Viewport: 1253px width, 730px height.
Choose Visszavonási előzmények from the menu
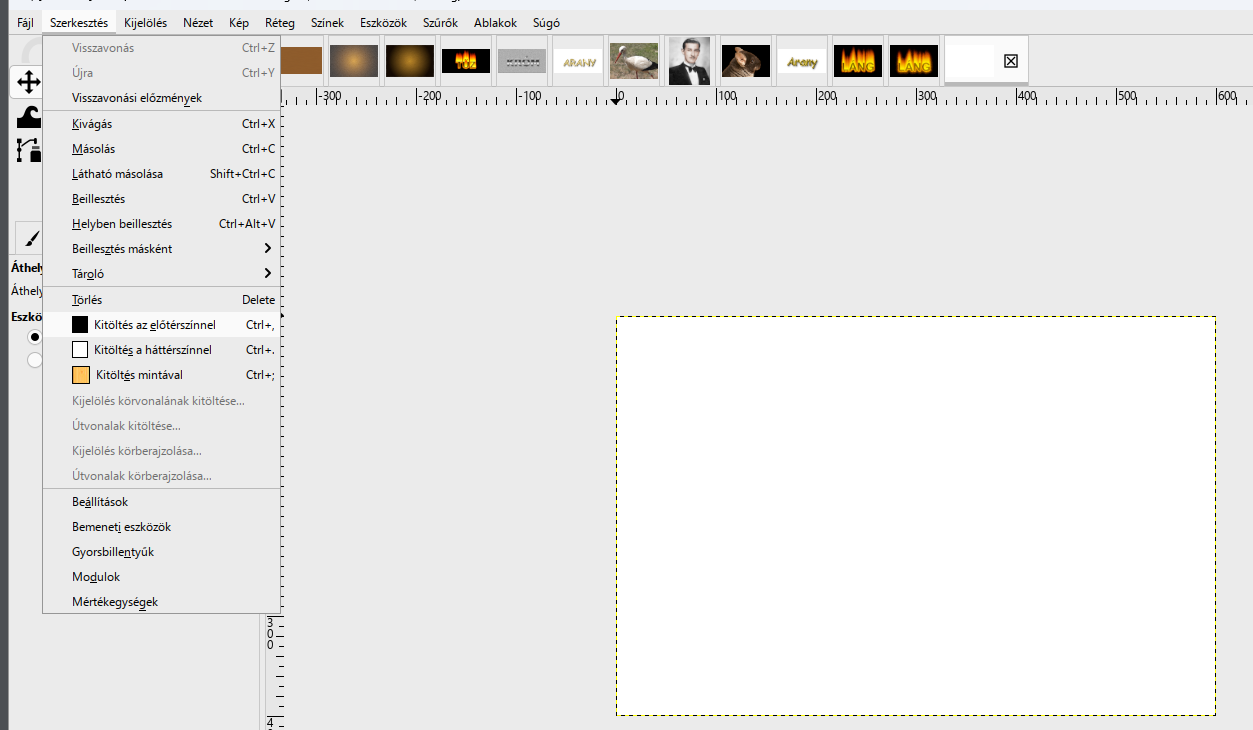pyautogui.click(x=161, y=98)
